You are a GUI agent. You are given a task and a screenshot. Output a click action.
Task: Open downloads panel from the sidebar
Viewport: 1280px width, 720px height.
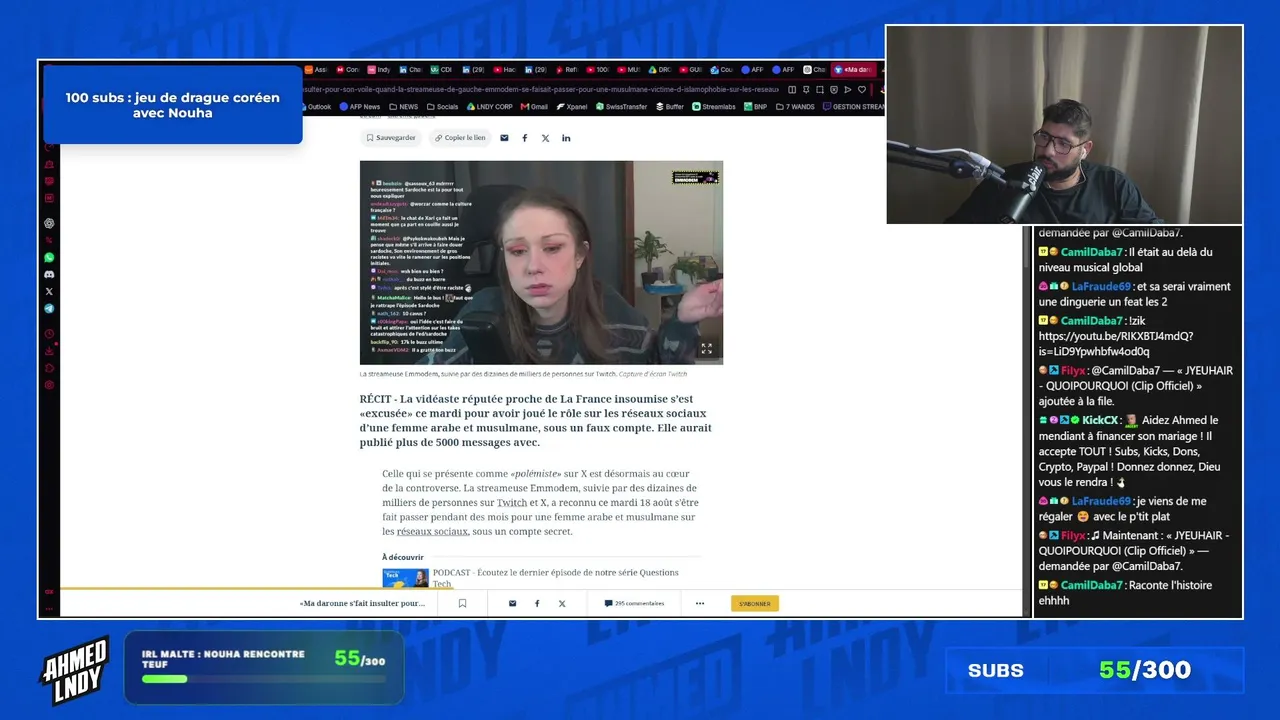click(x=49, y=351)
